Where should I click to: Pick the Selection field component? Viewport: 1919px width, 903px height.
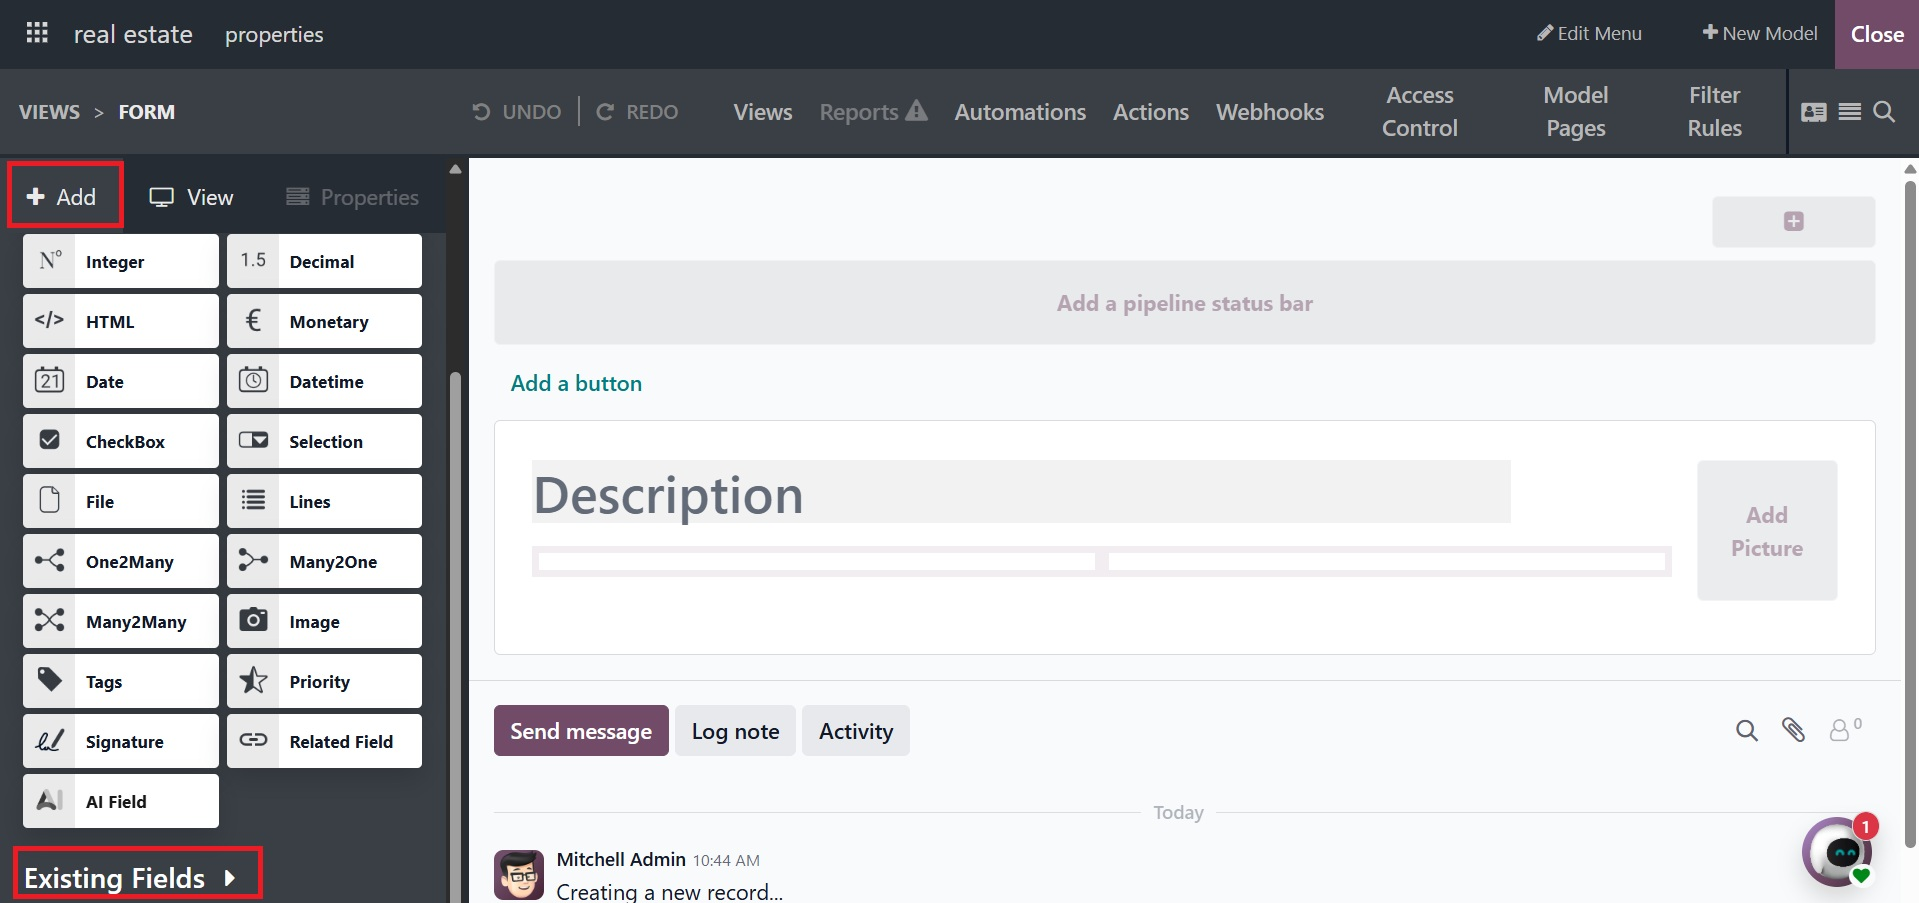[x=324, y=441]
